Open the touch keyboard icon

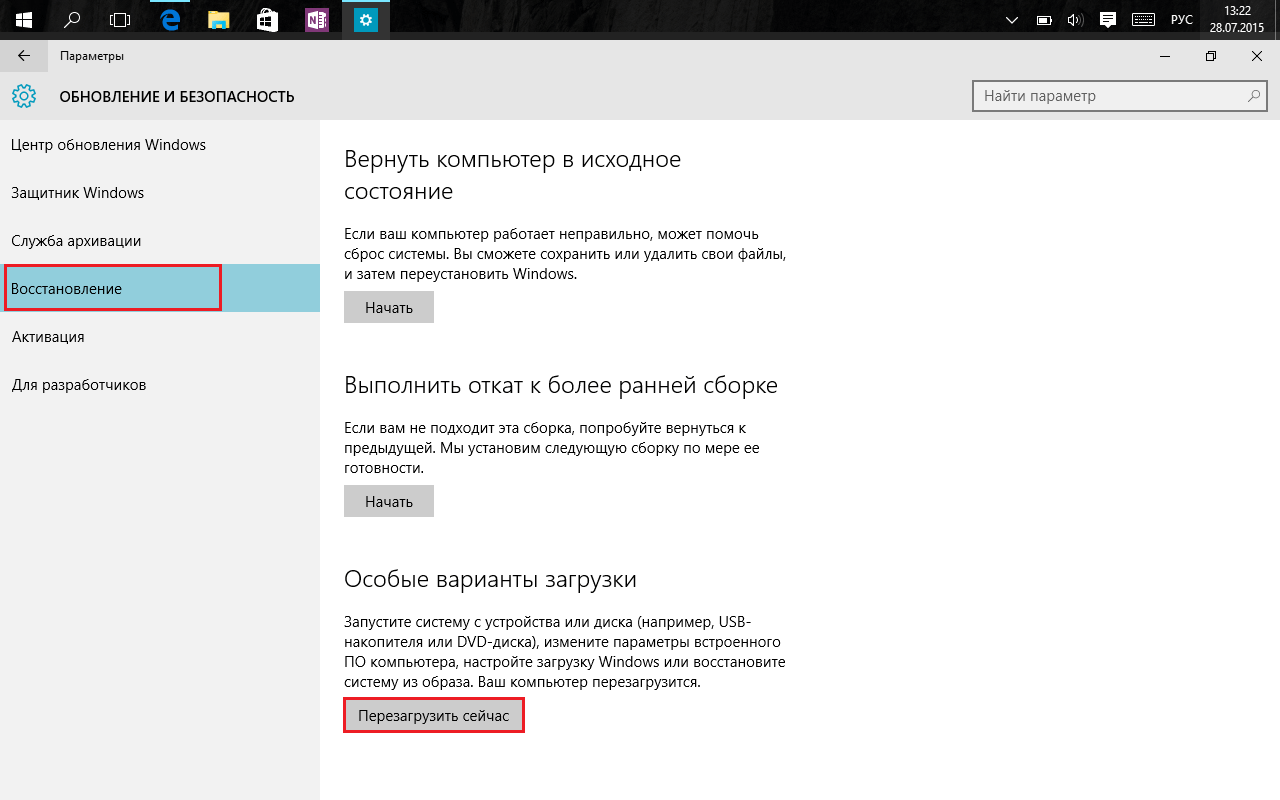point(1143,19)
